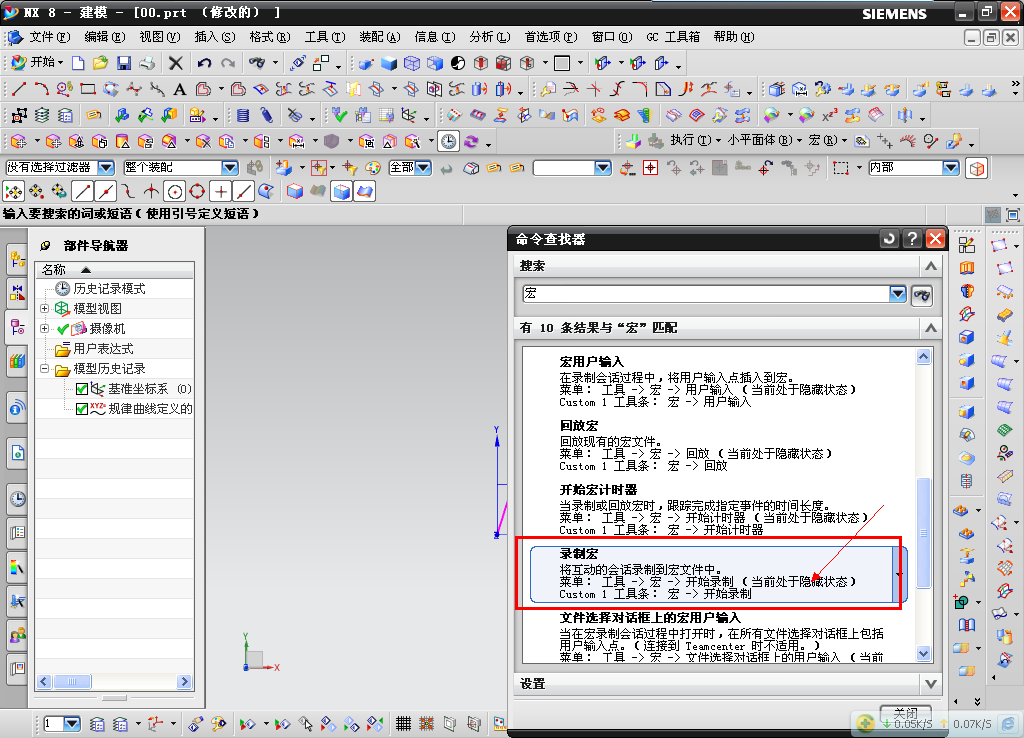
Task: Click the Open folder icon
Action: tap(101, 63)
